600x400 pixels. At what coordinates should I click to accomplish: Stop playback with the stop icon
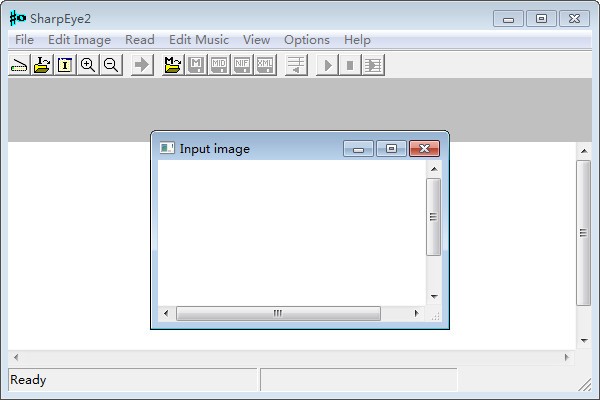[350, 65]
